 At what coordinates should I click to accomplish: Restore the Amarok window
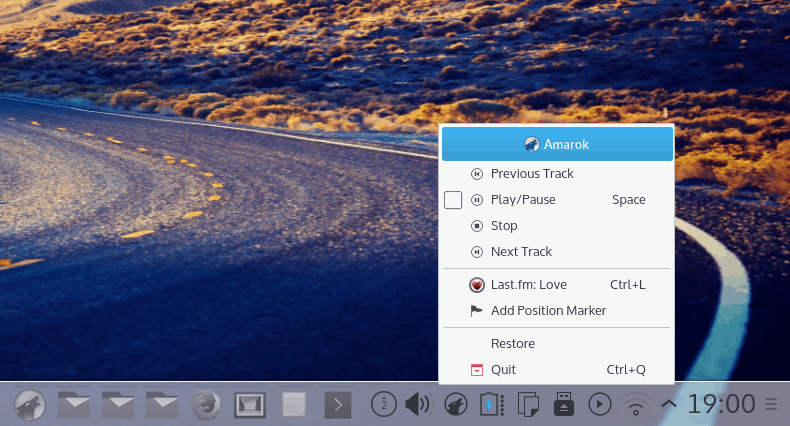[x=557, y=344]
